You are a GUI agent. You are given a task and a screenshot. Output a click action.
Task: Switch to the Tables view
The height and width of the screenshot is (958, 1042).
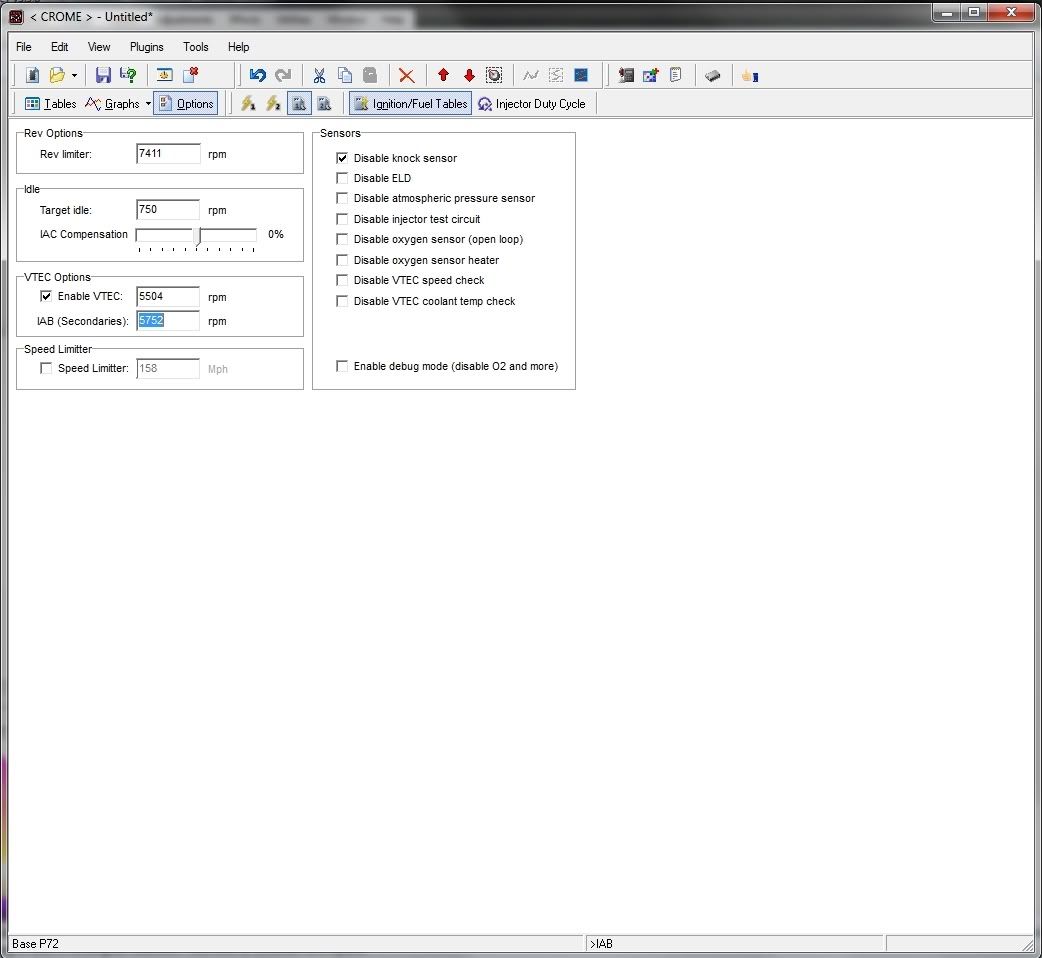click(51, 104)
